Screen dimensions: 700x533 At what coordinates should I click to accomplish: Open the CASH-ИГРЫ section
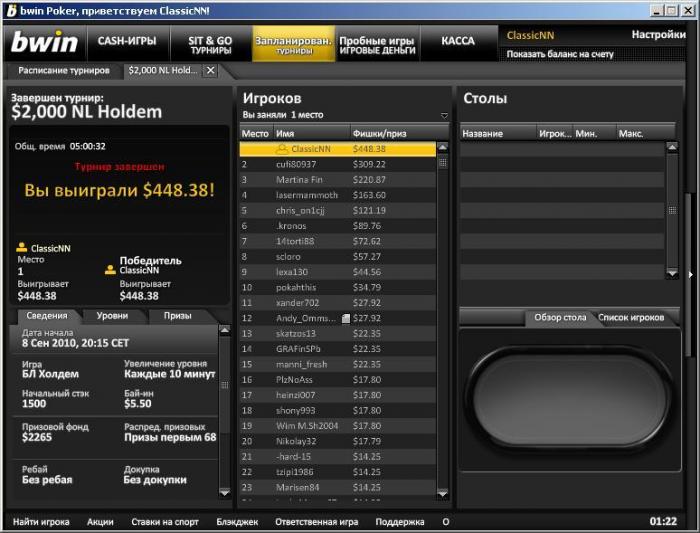coord(127,41)
